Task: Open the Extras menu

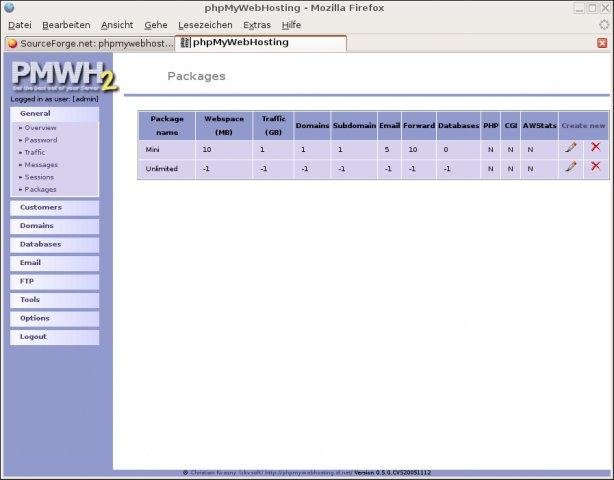Action: coord(257,25)
